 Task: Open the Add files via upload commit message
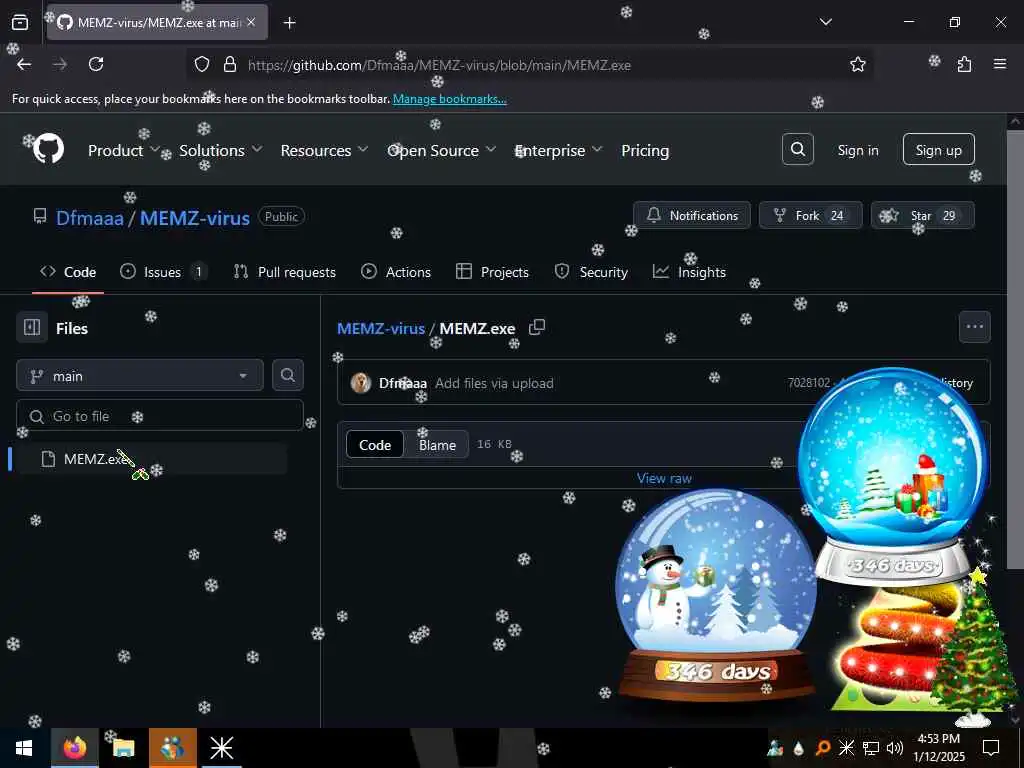(494, 383)
